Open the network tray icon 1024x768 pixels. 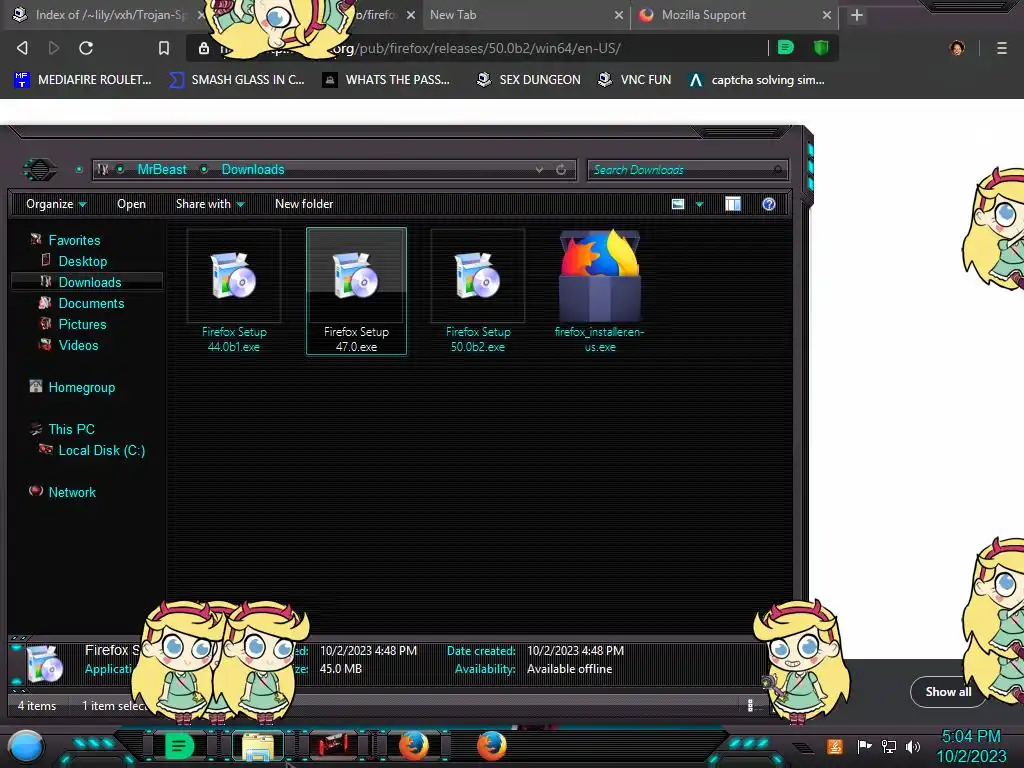click(x=889, y=746)
